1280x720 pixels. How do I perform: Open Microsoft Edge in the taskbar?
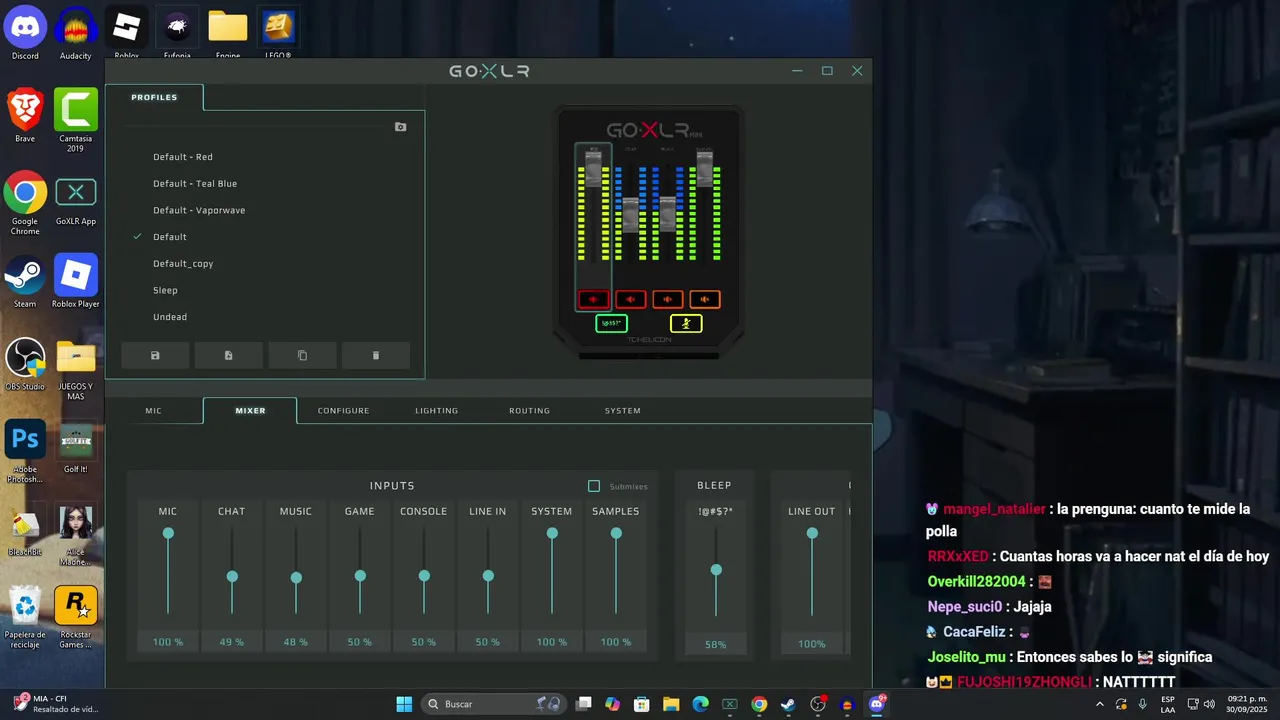click(x=701, y=704)
